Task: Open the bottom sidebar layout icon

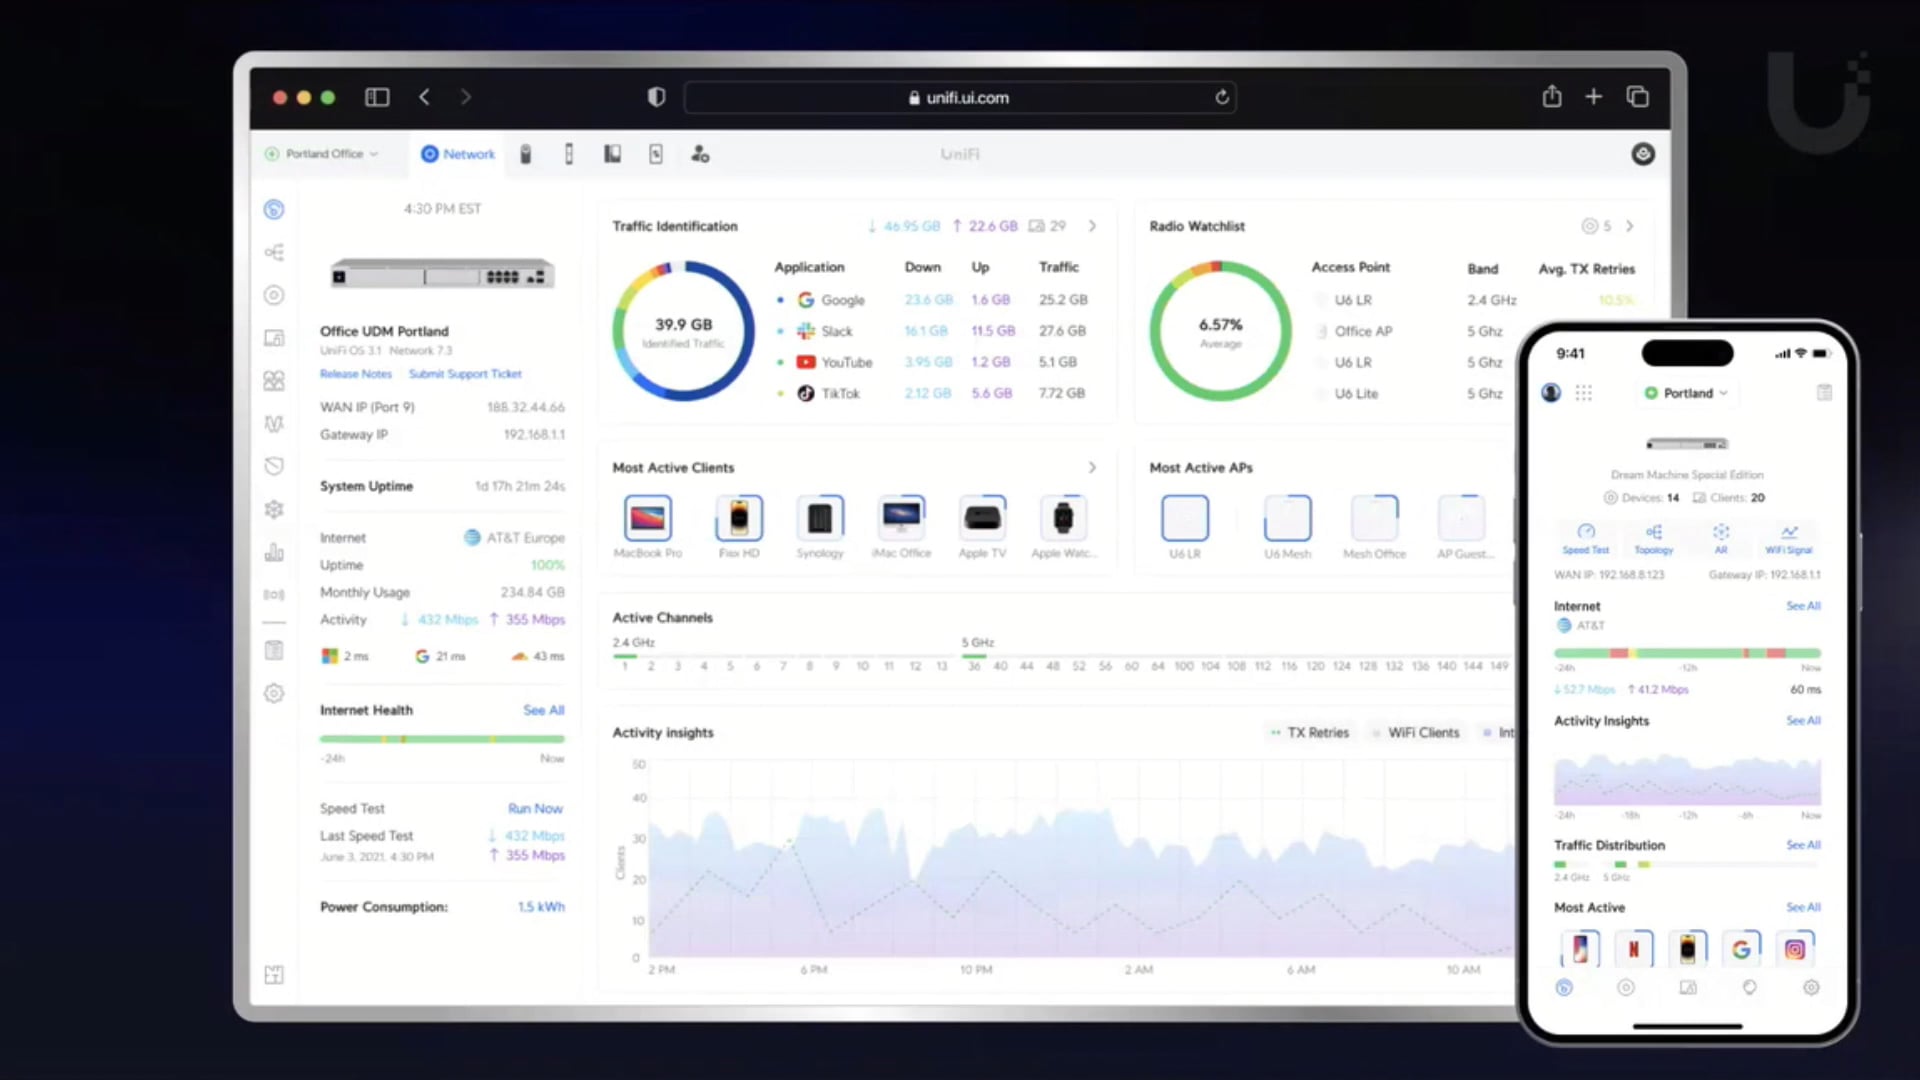Action: pyautogui.click(x=274, y=974)
